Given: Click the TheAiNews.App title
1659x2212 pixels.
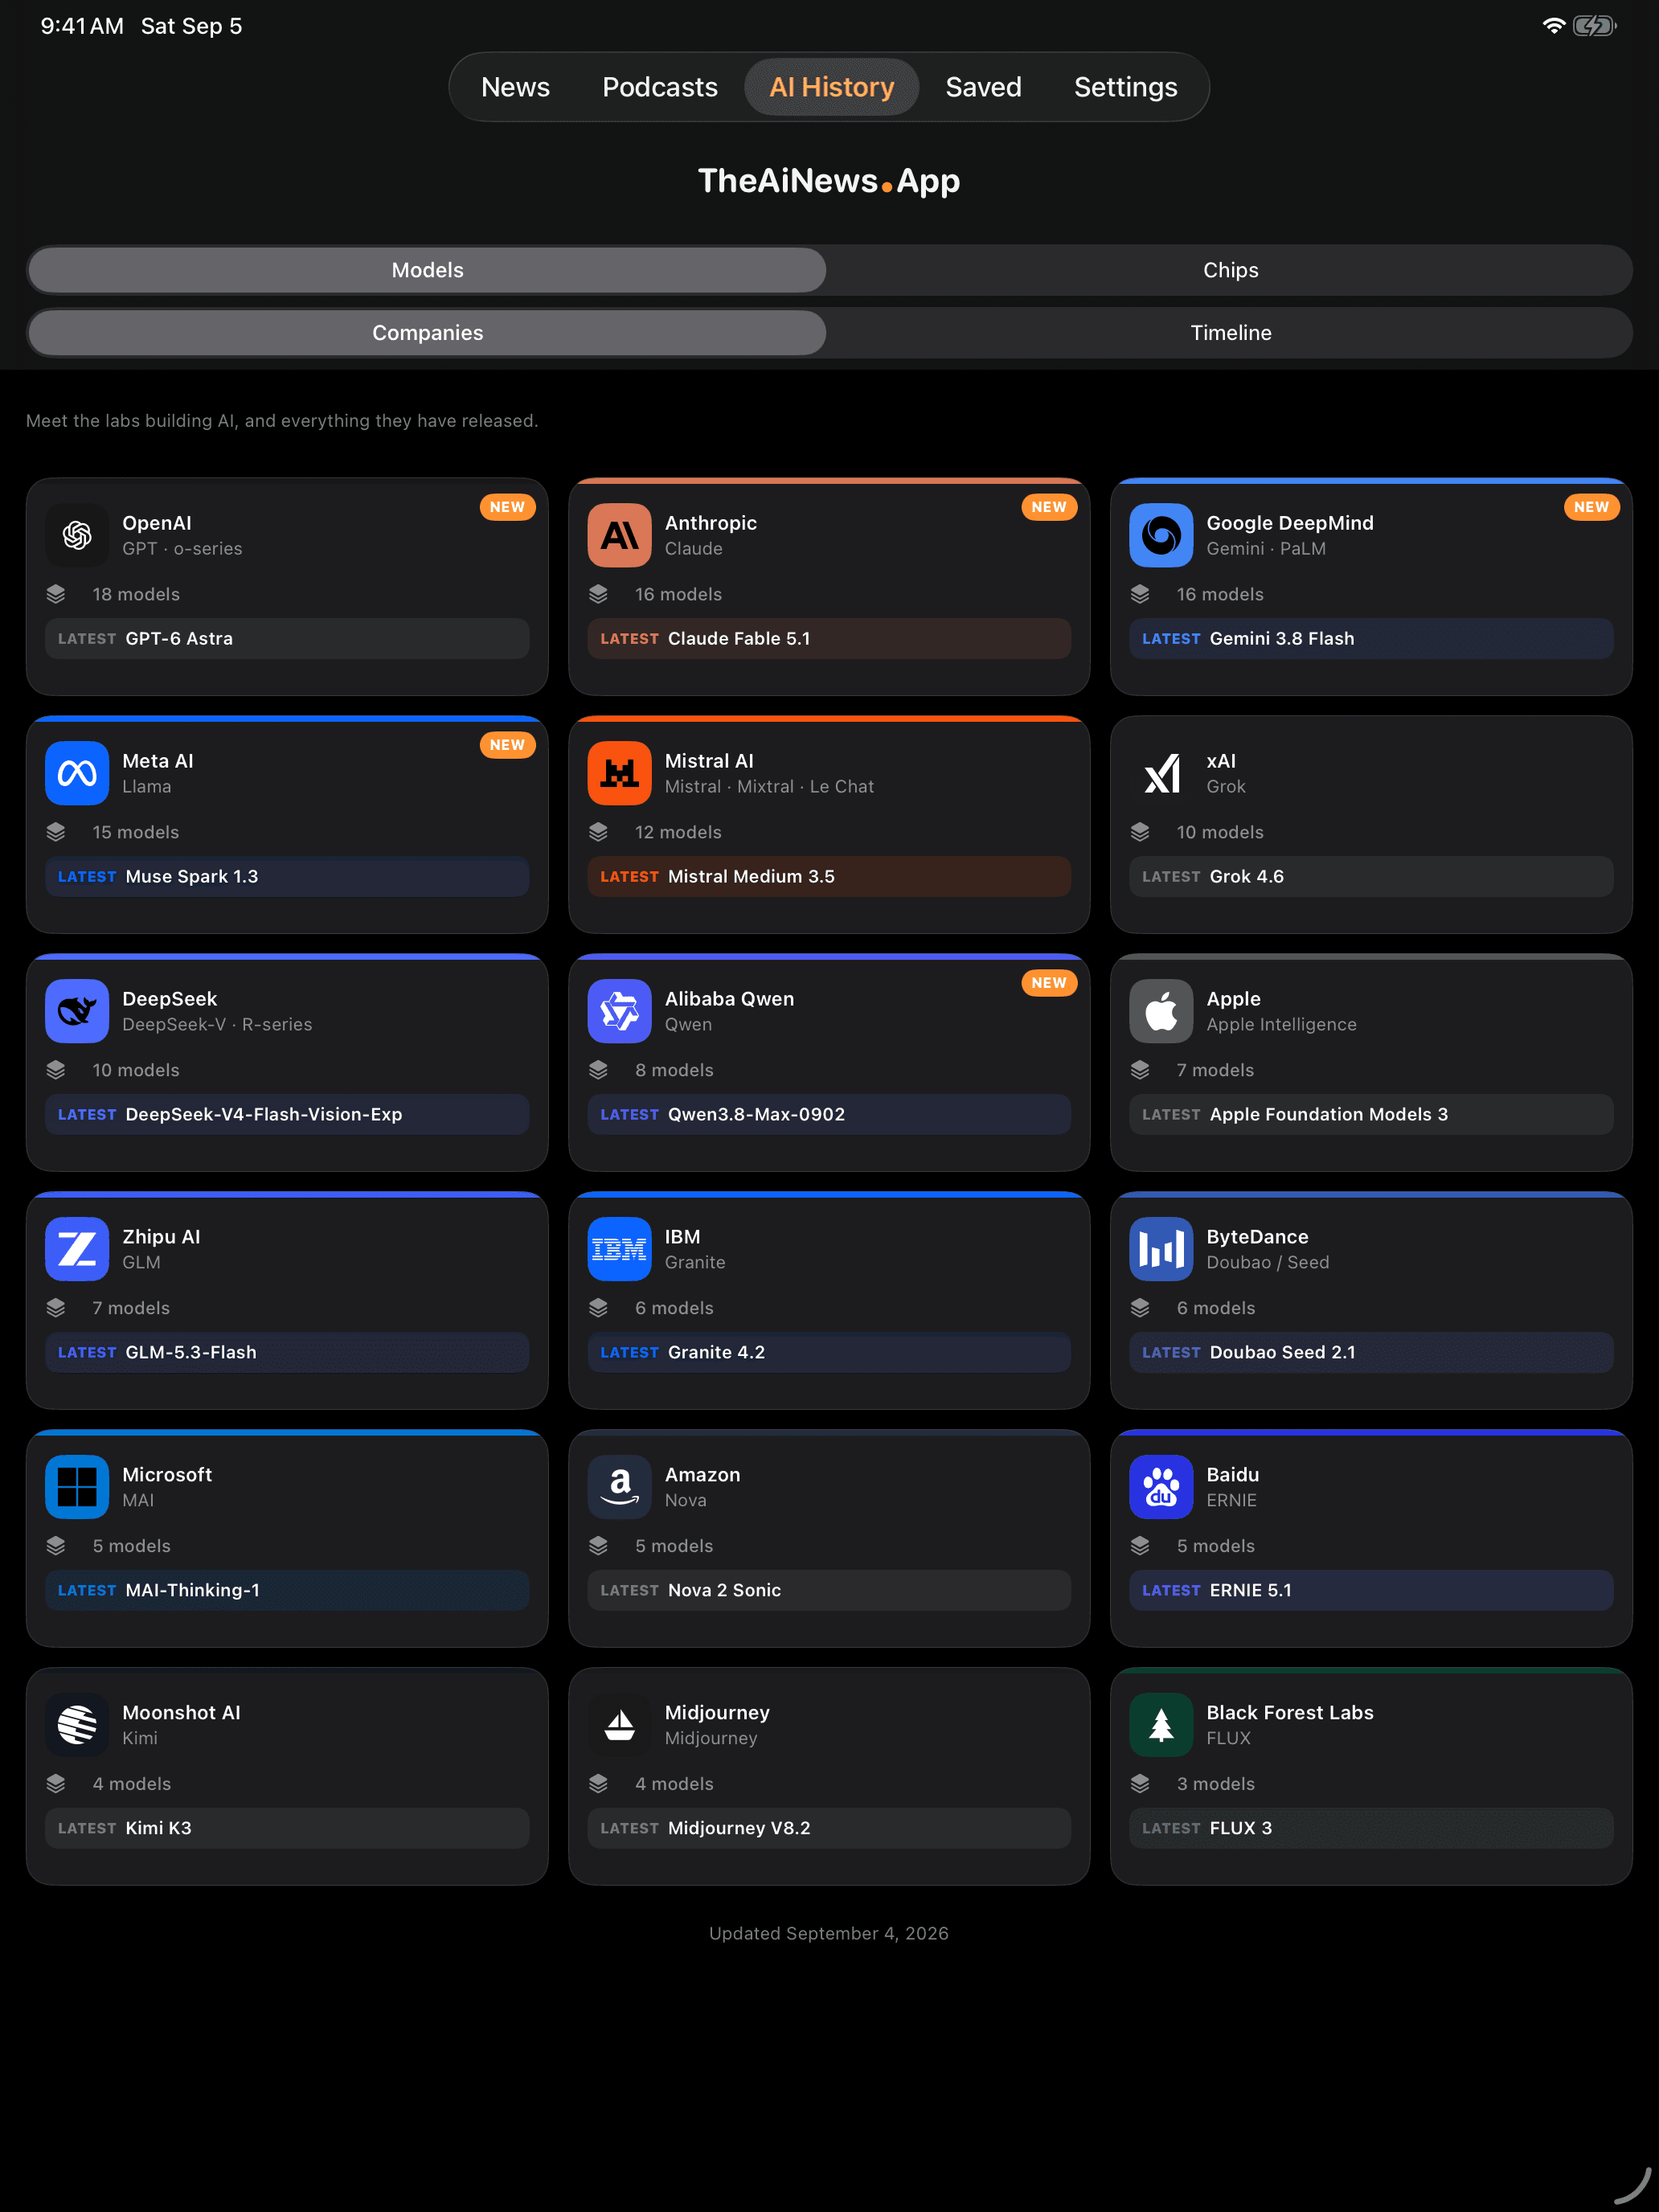Looking at the screenshot, I should tap(829, 181).
